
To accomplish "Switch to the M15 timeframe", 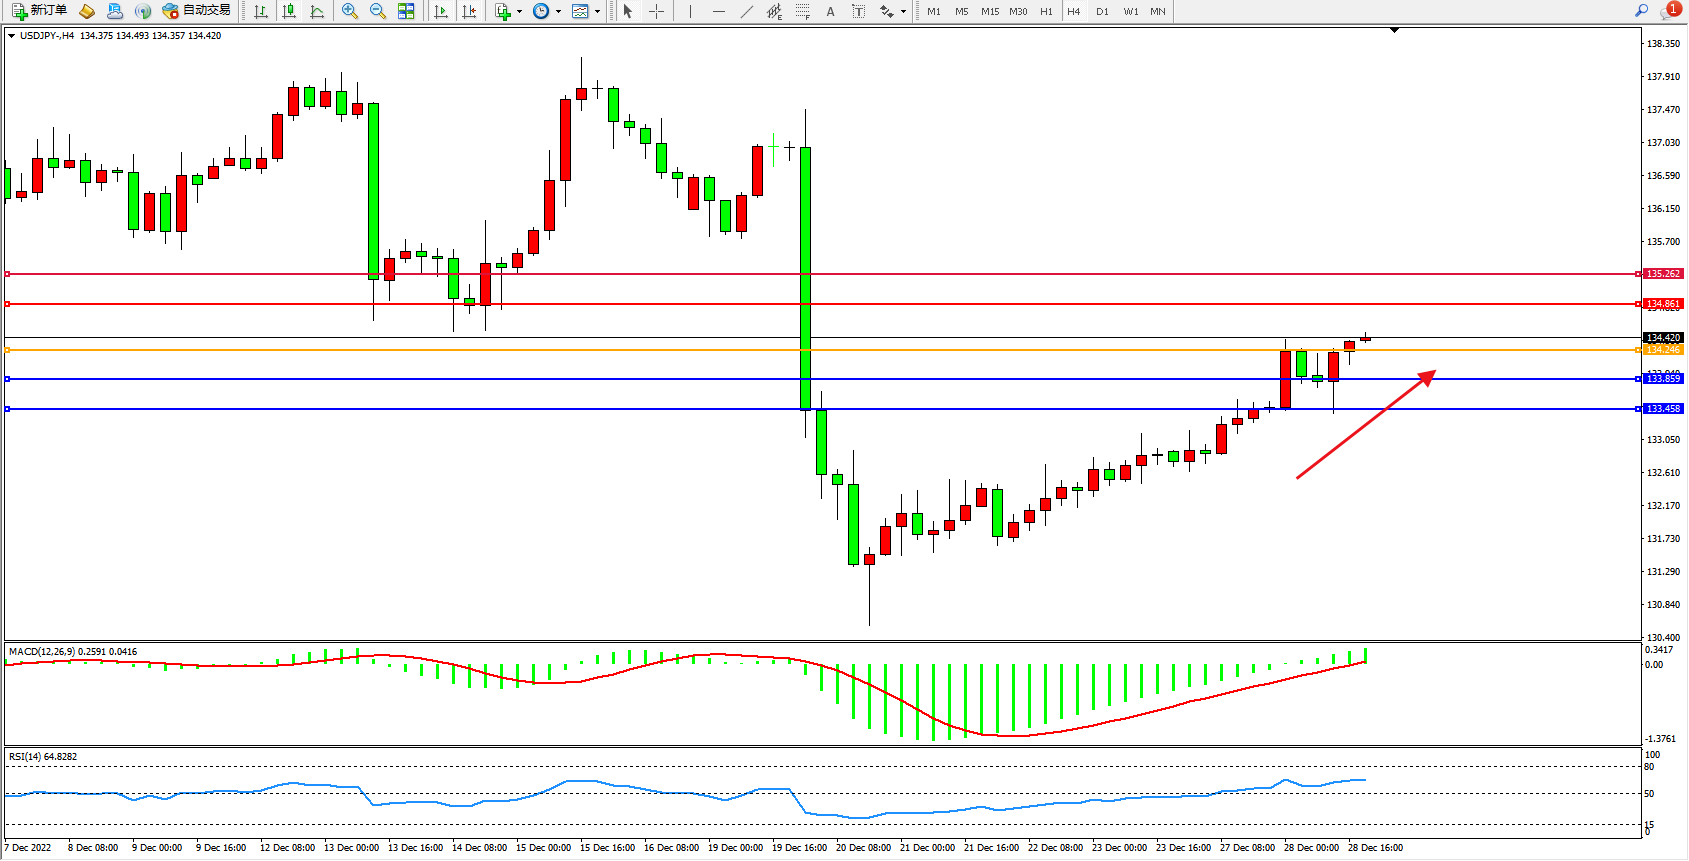I will pyautogui.click(x=989, y=11).
